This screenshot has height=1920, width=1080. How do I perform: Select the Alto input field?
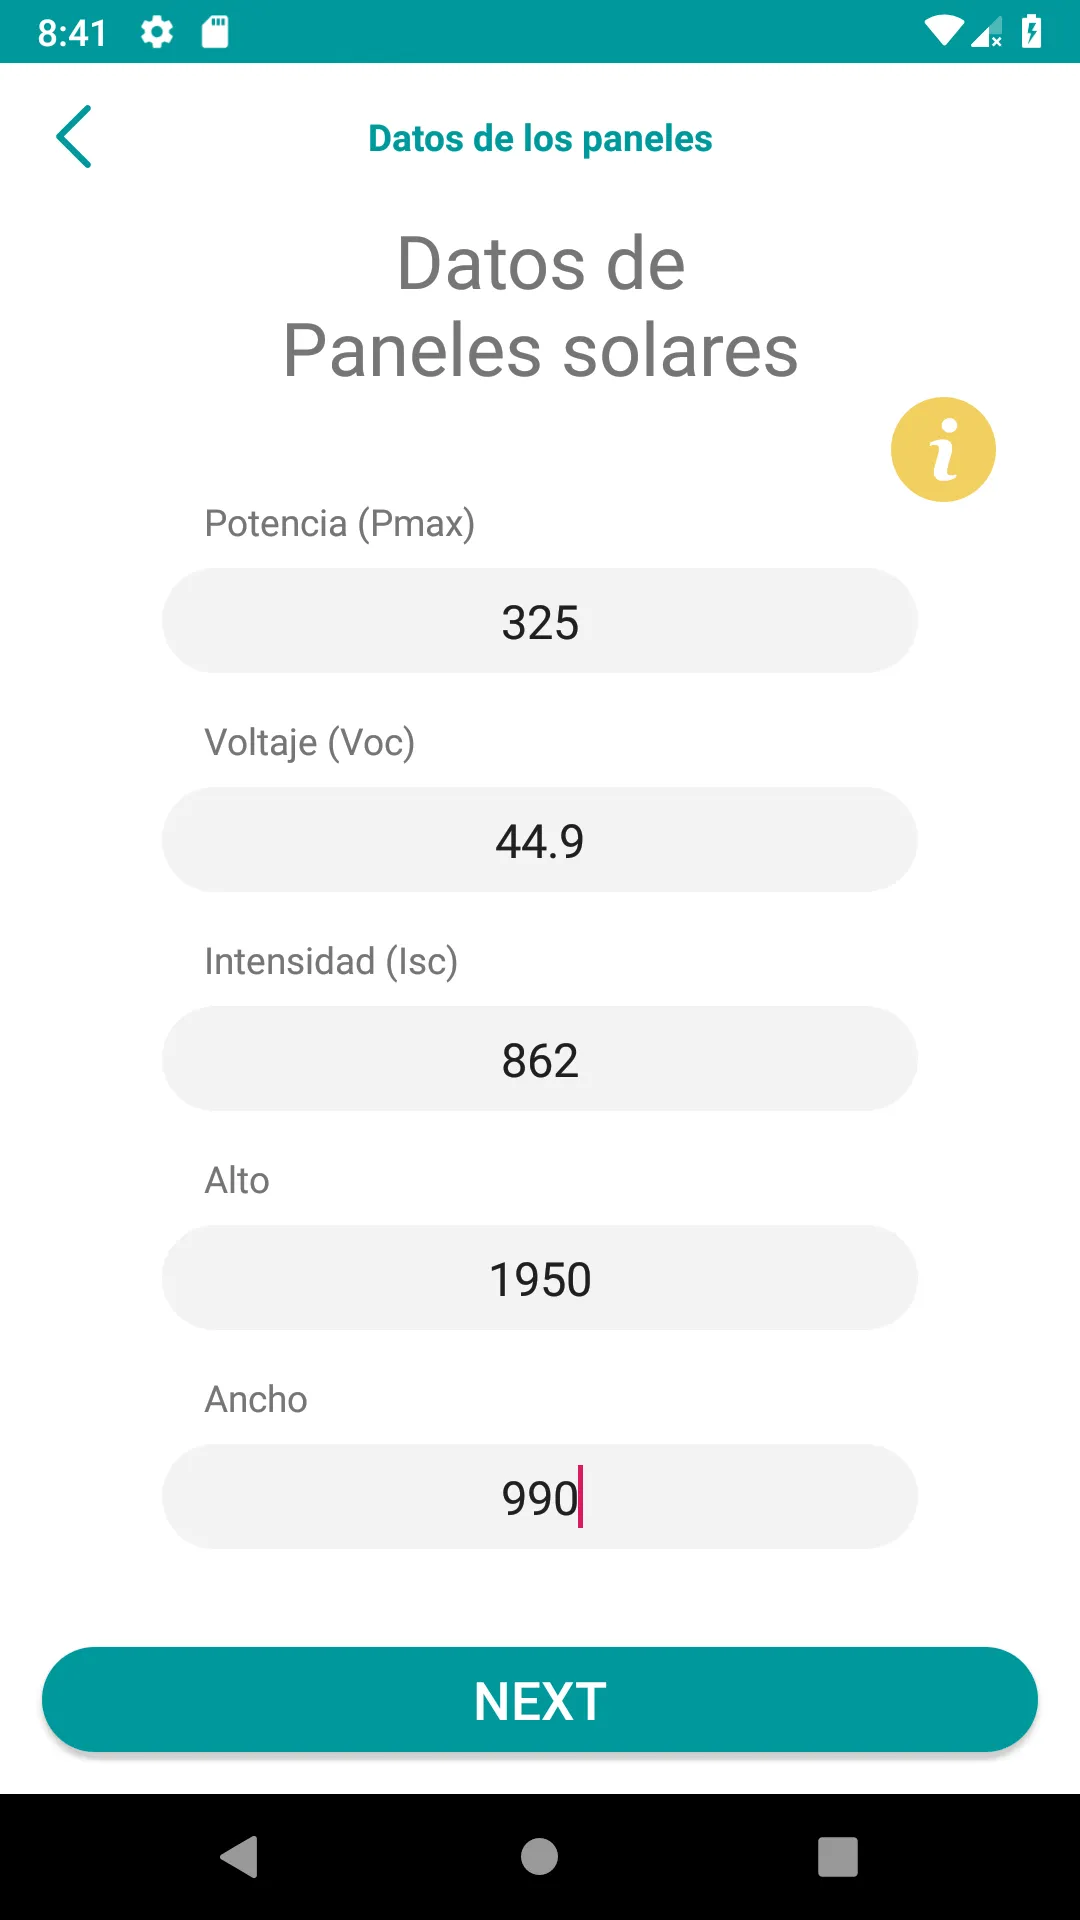540,1278
